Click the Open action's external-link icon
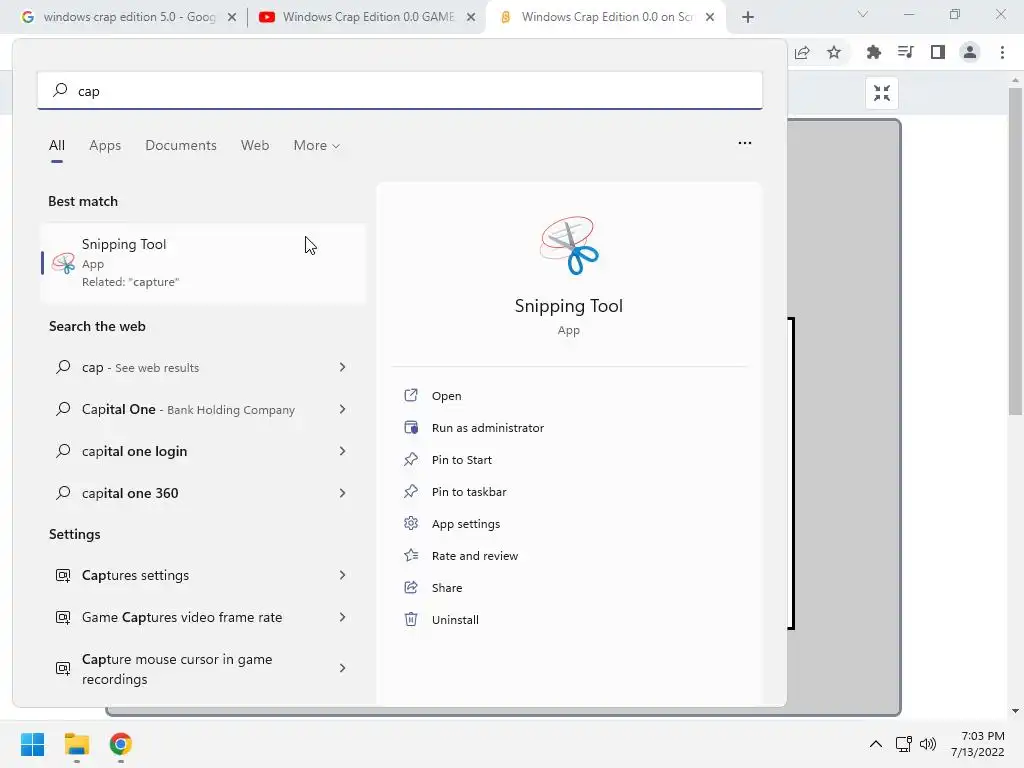Viewport: 1024px width, 768px height. [411, 395]
